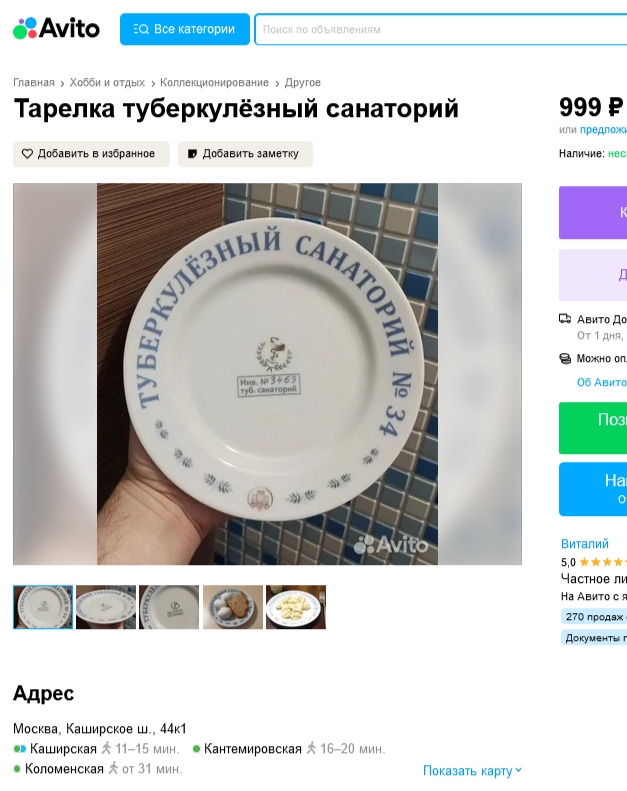Show the third close-up thumbnail
627x791 pixels.
click(x=169, y=607)
